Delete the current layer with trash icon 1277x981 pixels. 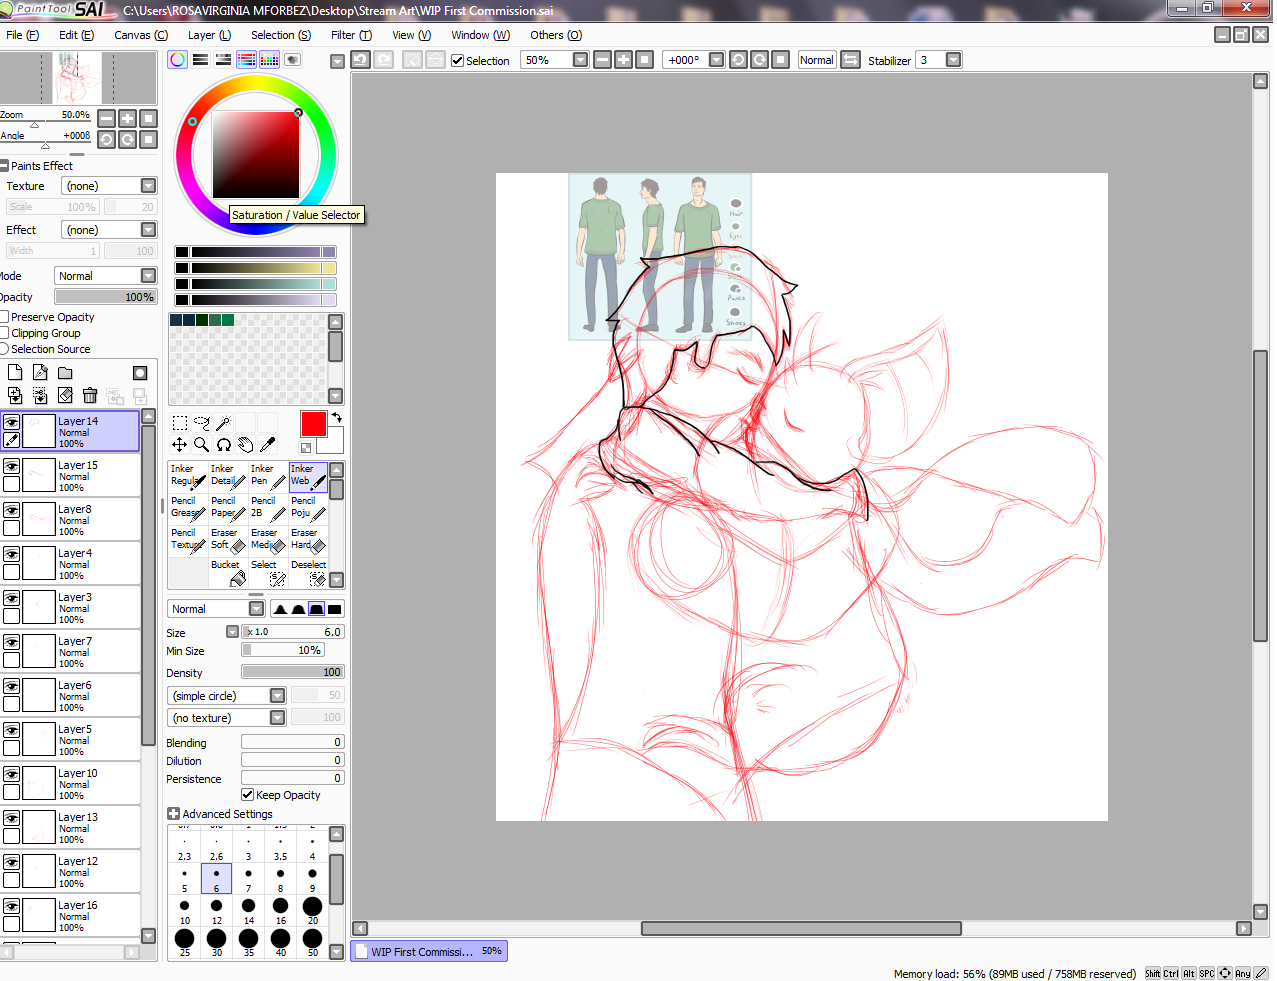point(90,395)
